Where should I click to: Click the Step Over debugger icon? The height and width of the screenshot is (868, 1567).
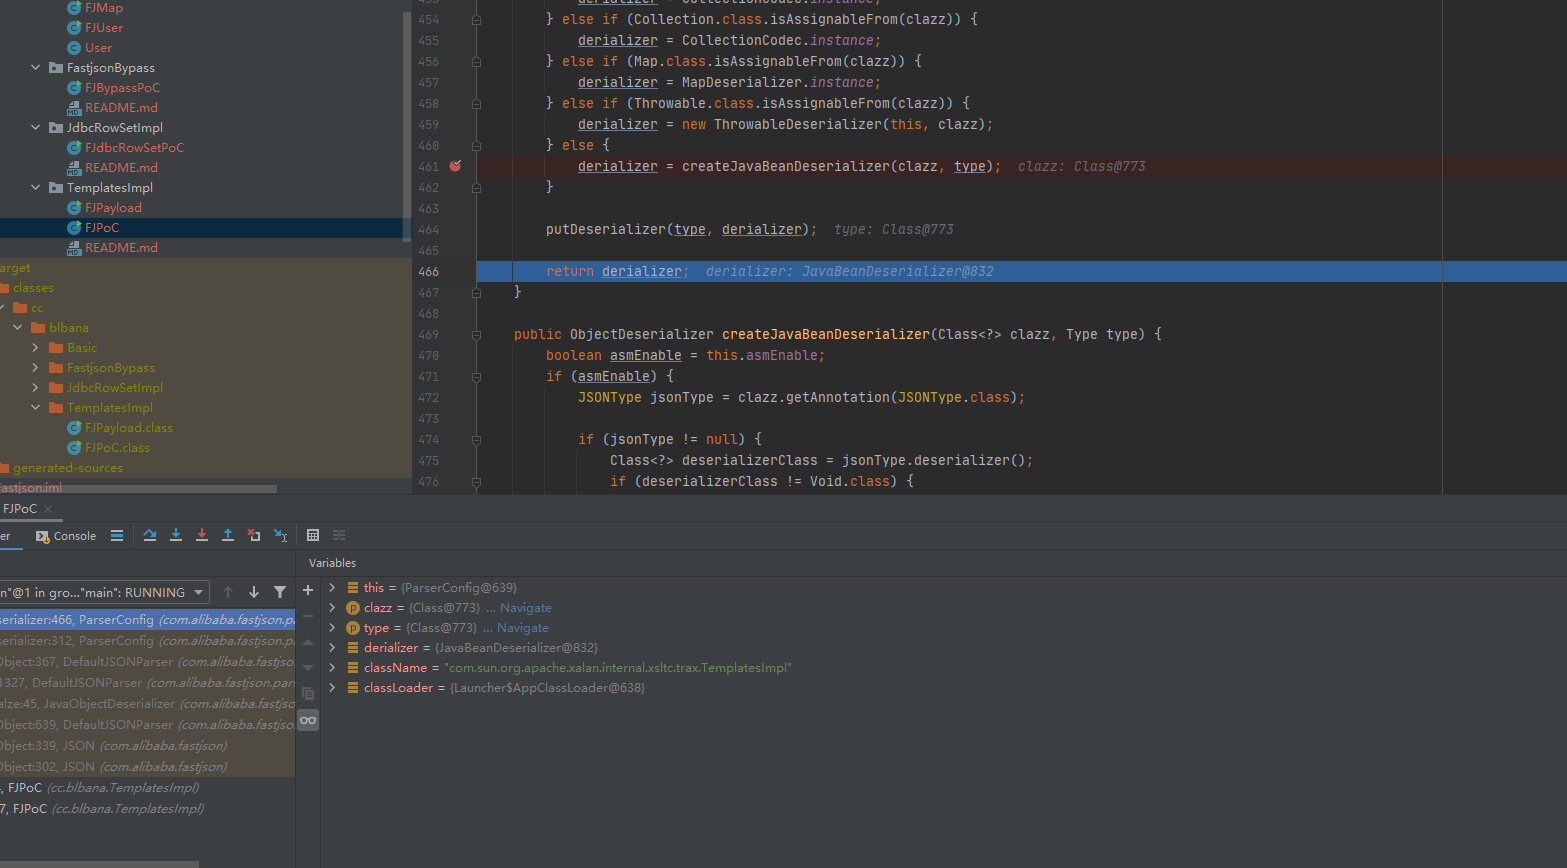click(x=150, y=536)
